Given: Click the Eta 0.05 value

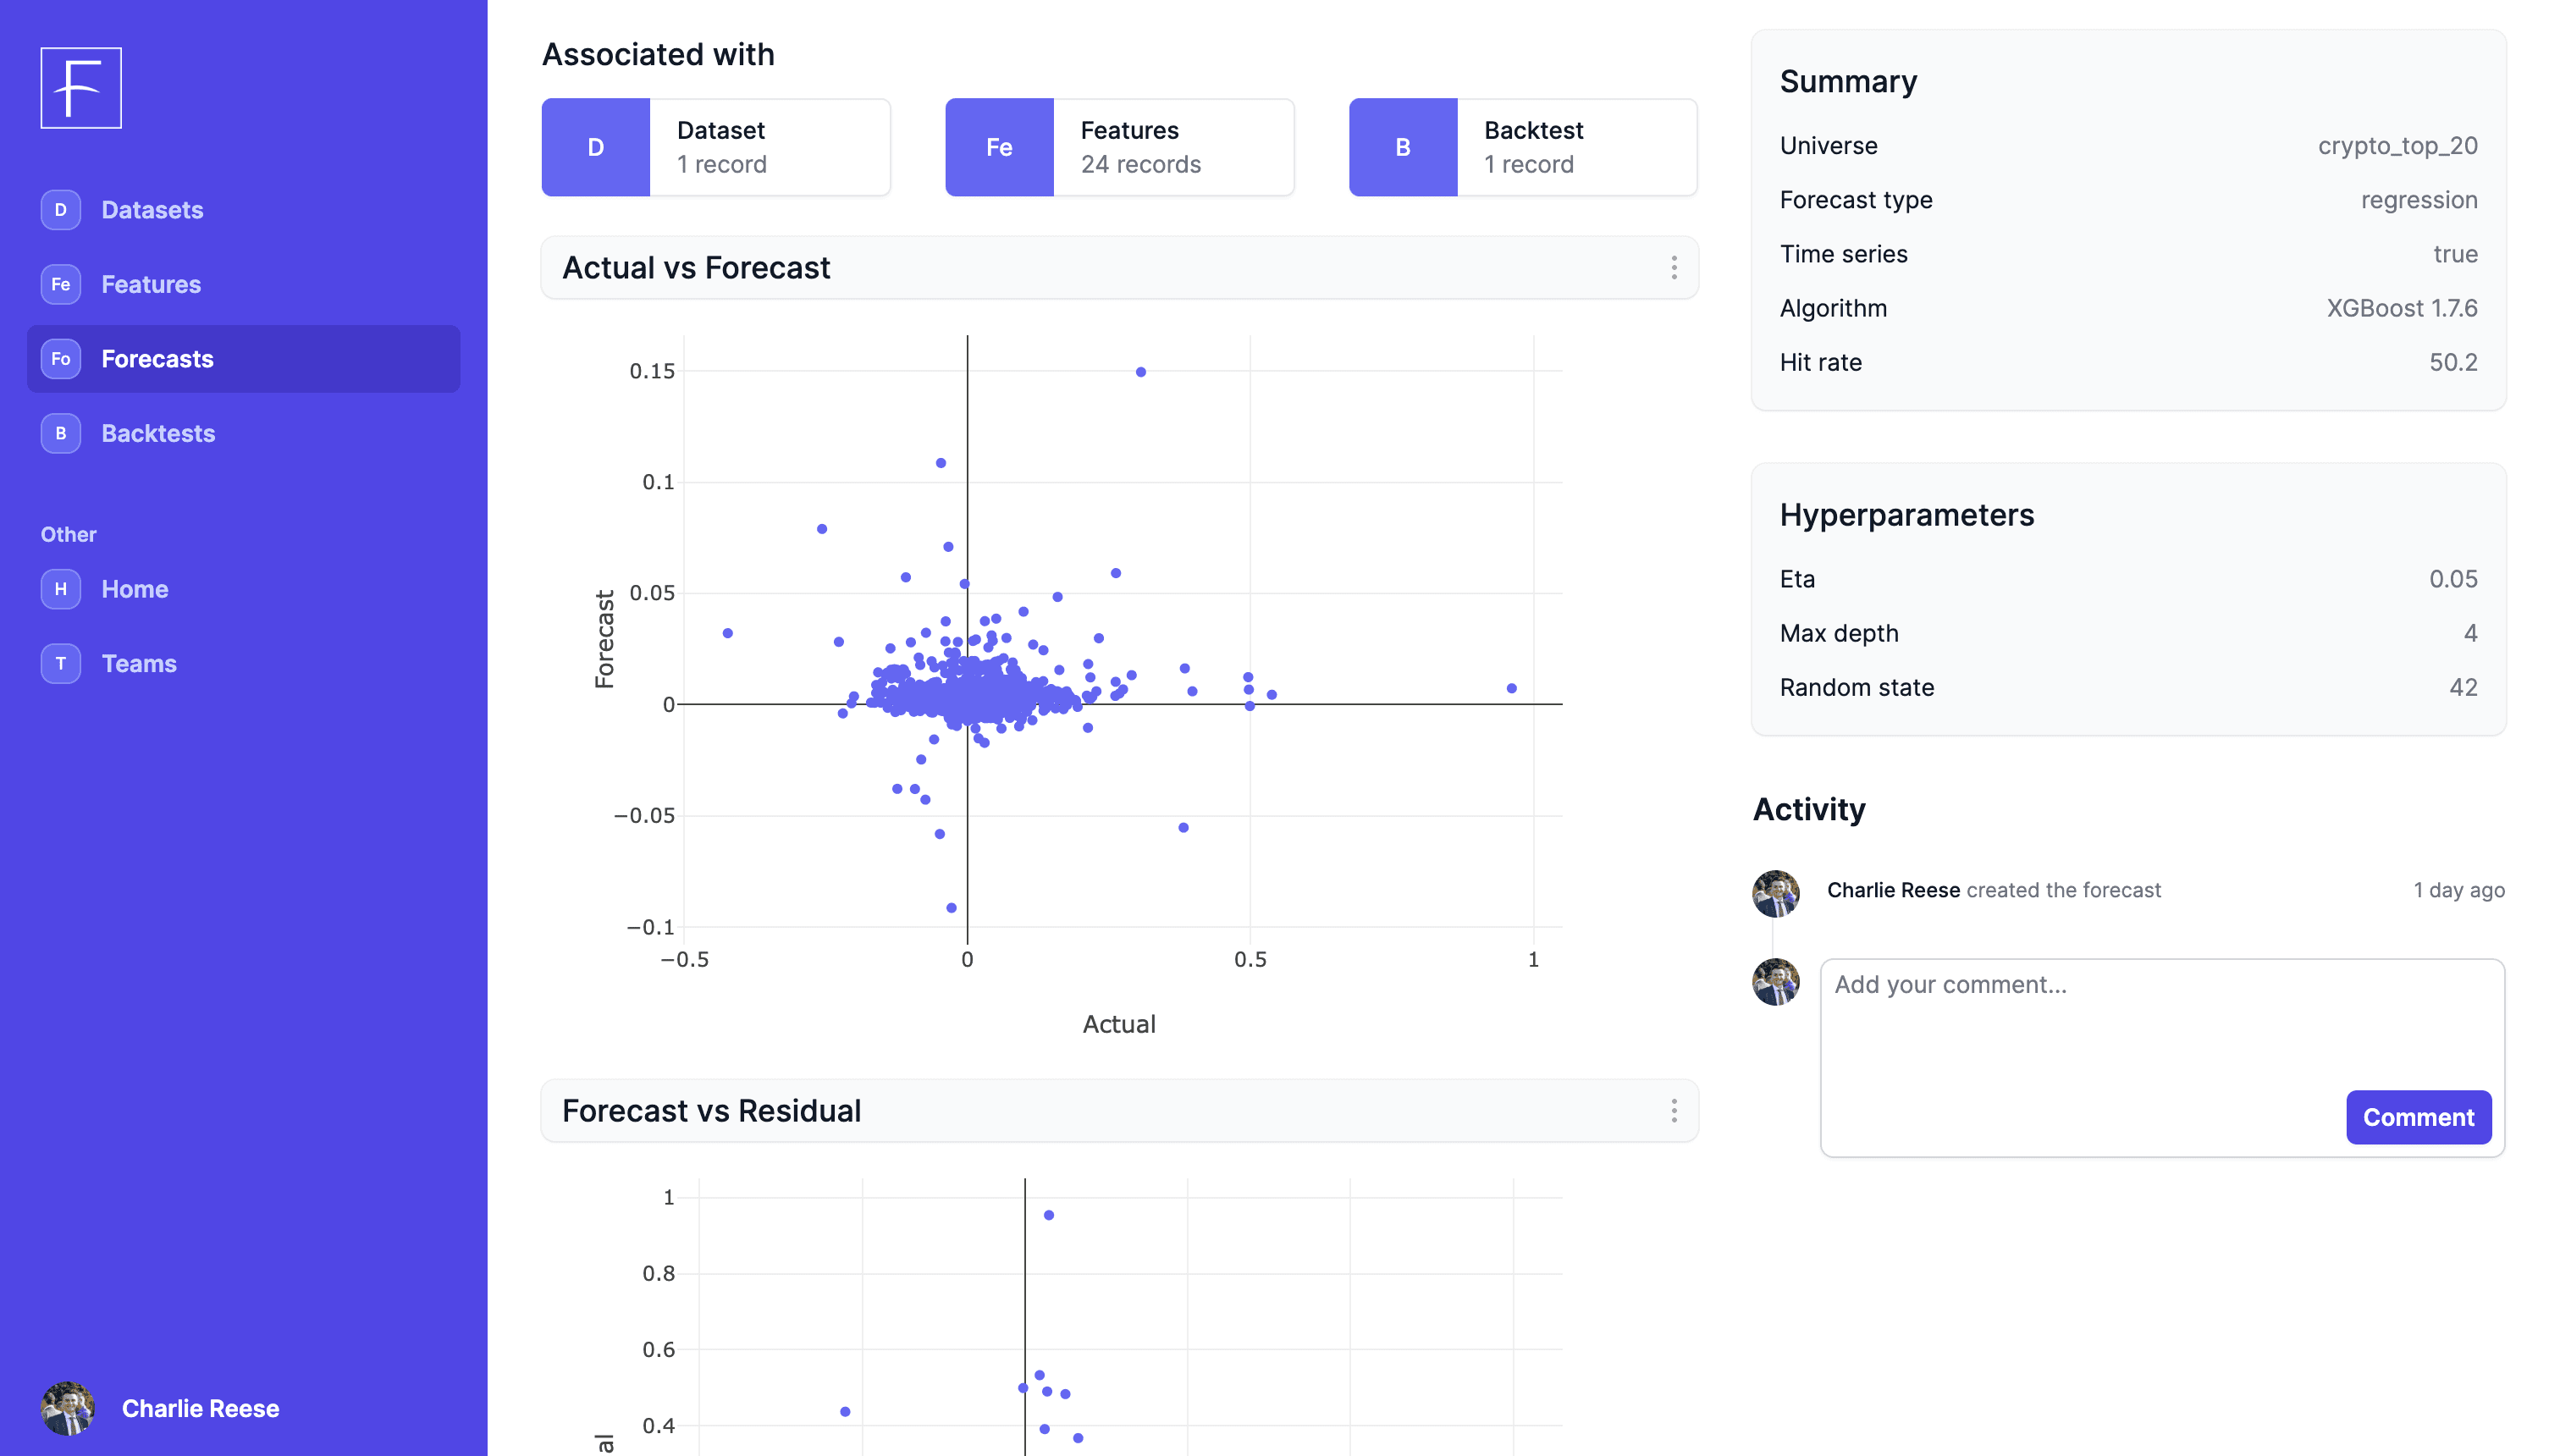Looking at the screenshot, I should click(2453, 579).
